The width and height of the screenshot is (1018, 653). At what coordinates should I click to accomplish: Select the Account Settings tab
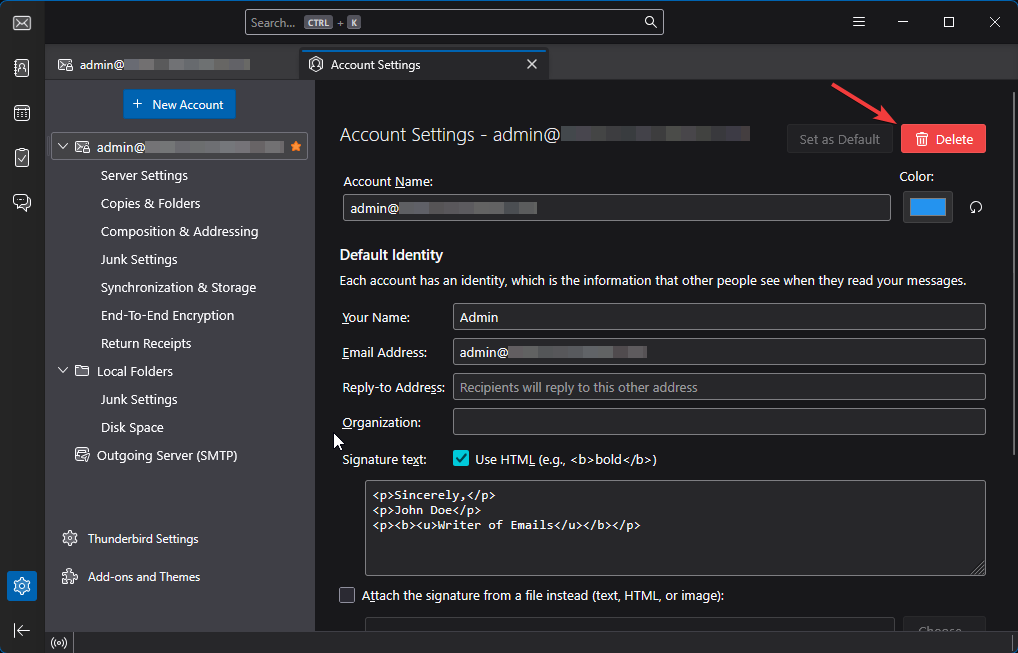[x=424, y=64]
